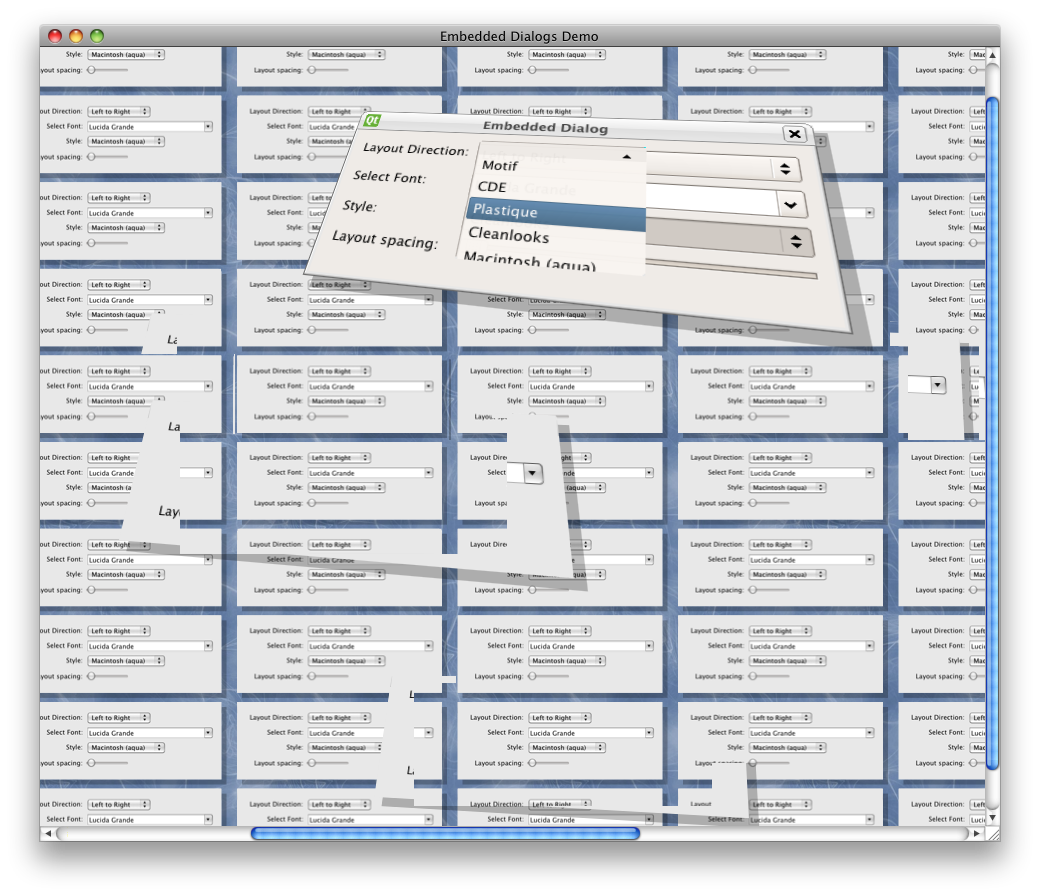Click the horizontal scrollbar's right arrow
This screenshot has width=1040, height=896.
coord(976,834)
